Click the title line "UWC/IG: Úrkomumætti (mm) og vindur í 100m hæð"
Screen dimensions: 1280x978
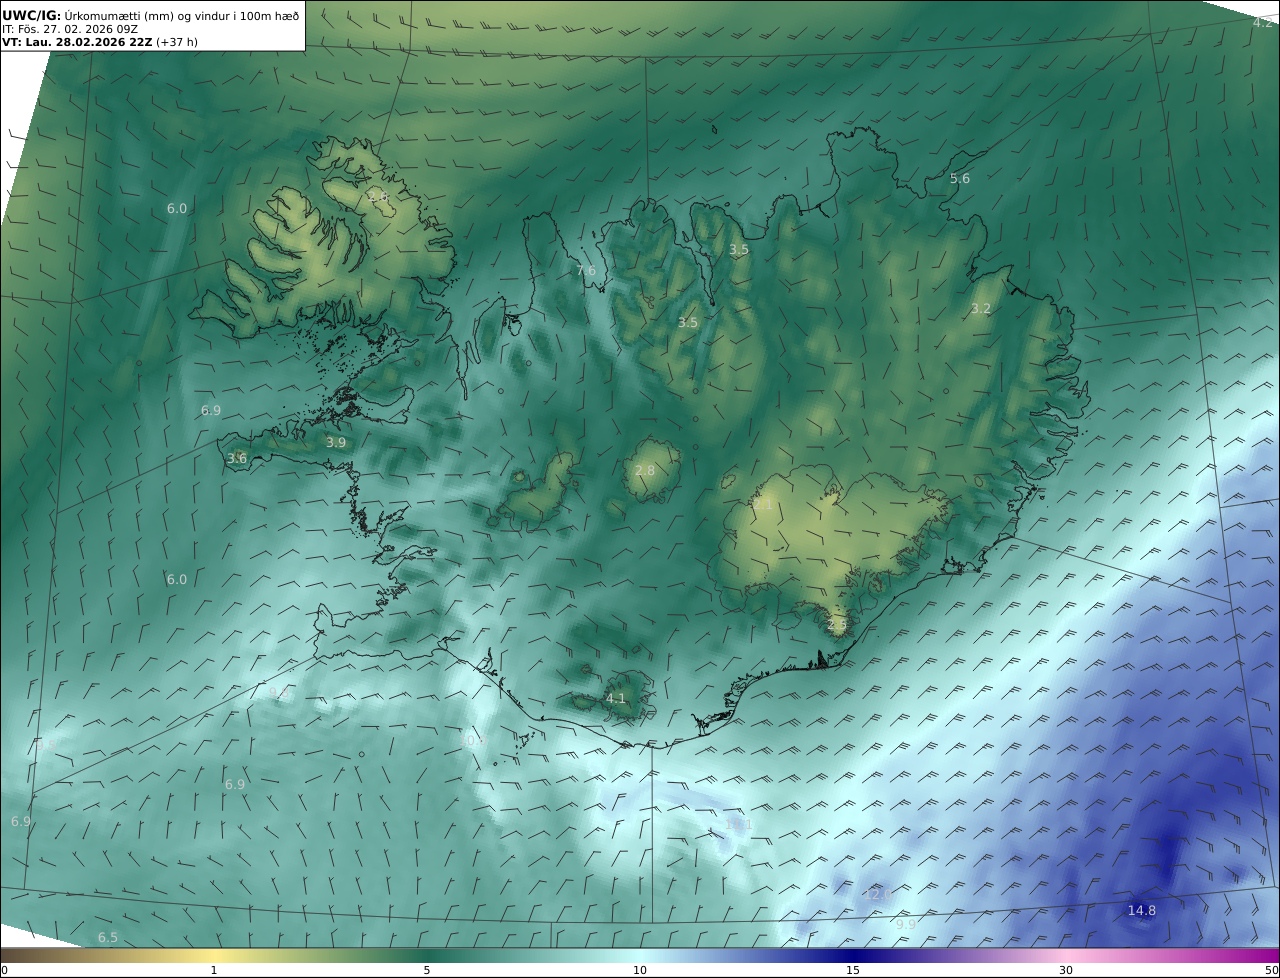(150, 15)
